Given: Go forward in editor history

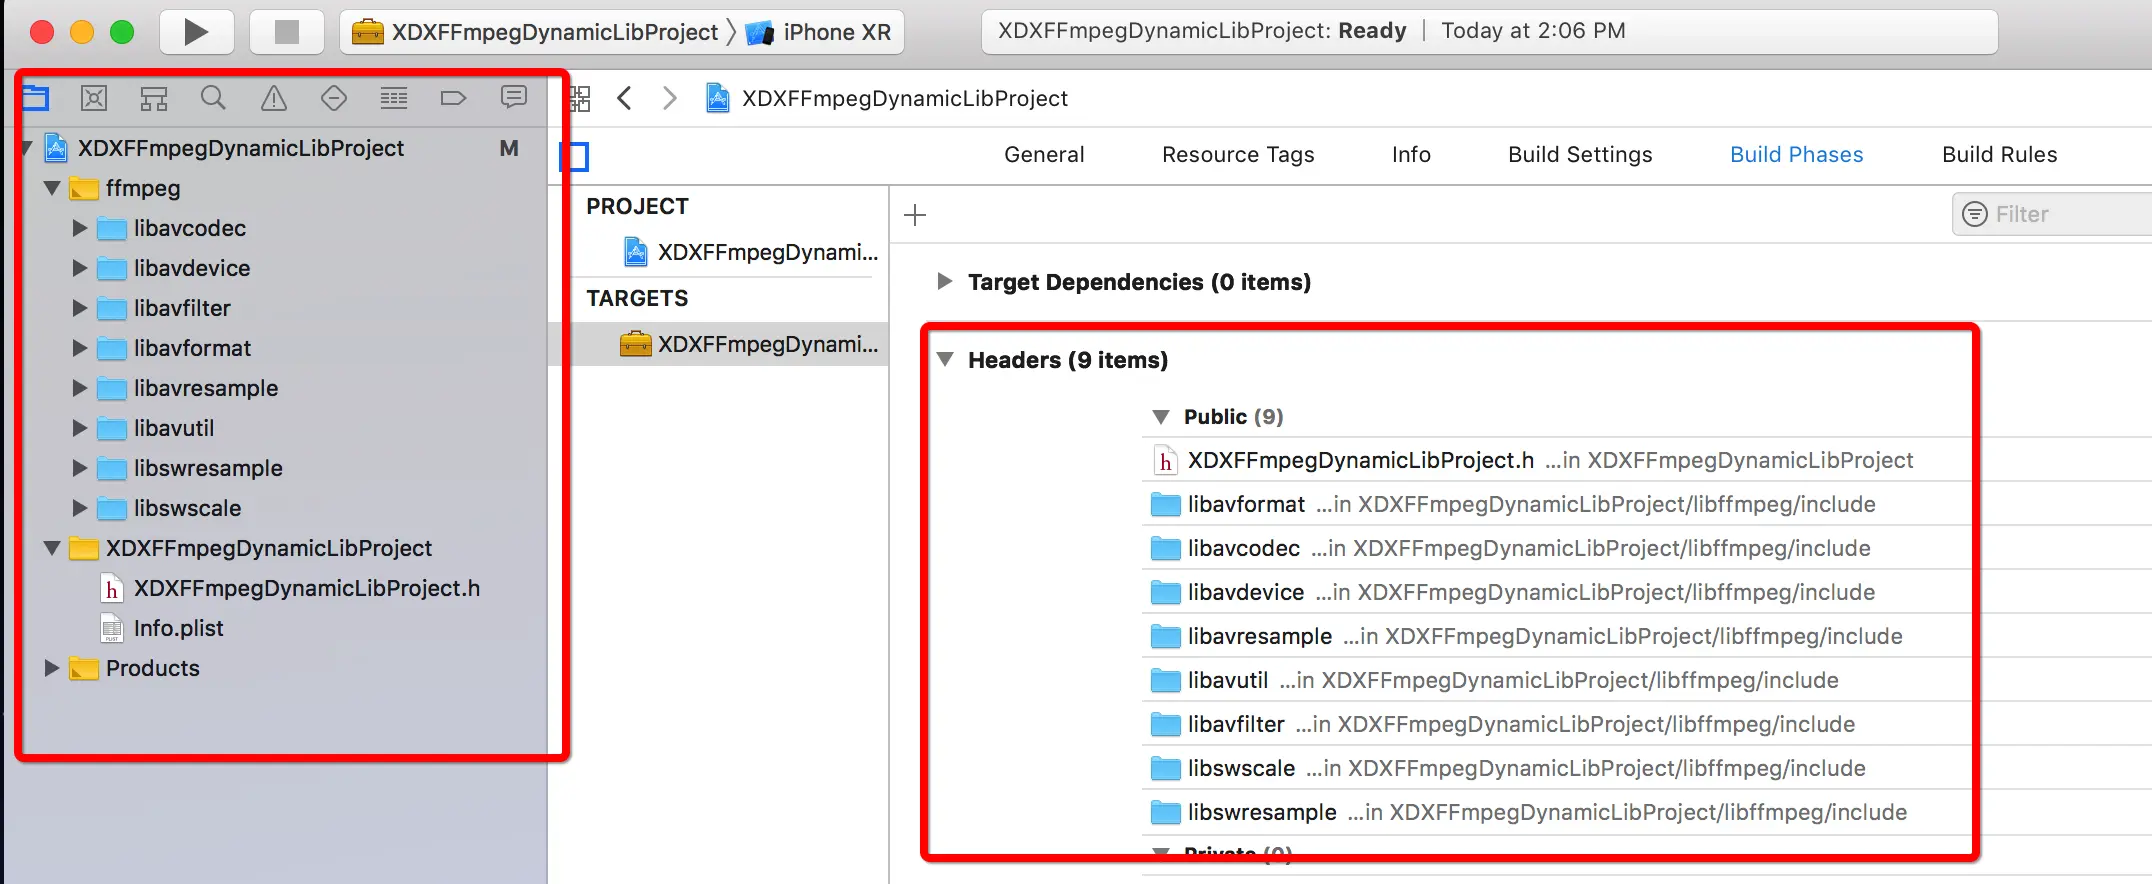Looking at the screenshot, I should click(669, 98).
